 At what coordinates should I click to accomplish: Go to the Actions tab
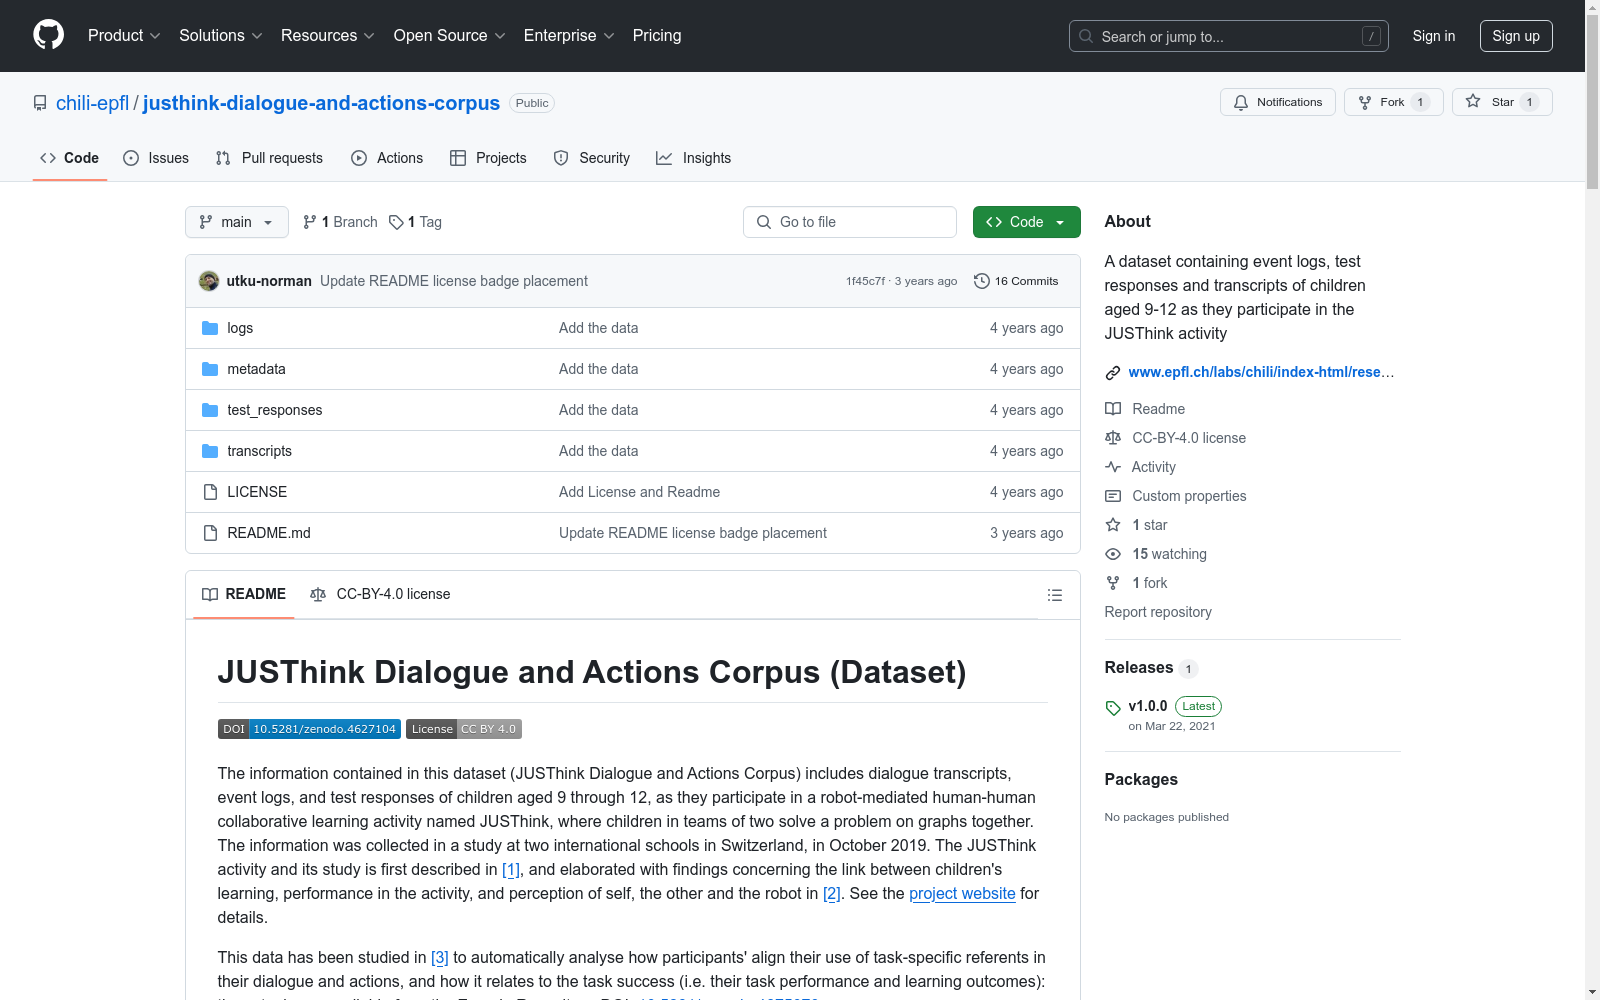pyautogui.click(x=387, y=158)
